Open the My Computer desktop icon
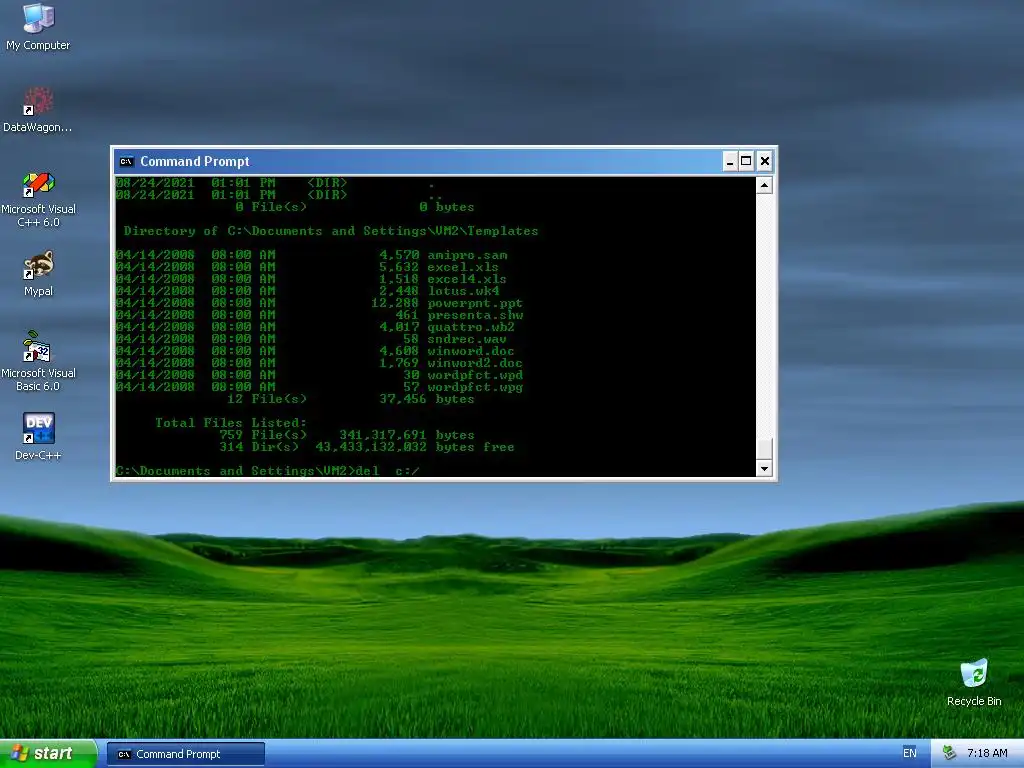1024x768 pixels. (x=38, y=26)
